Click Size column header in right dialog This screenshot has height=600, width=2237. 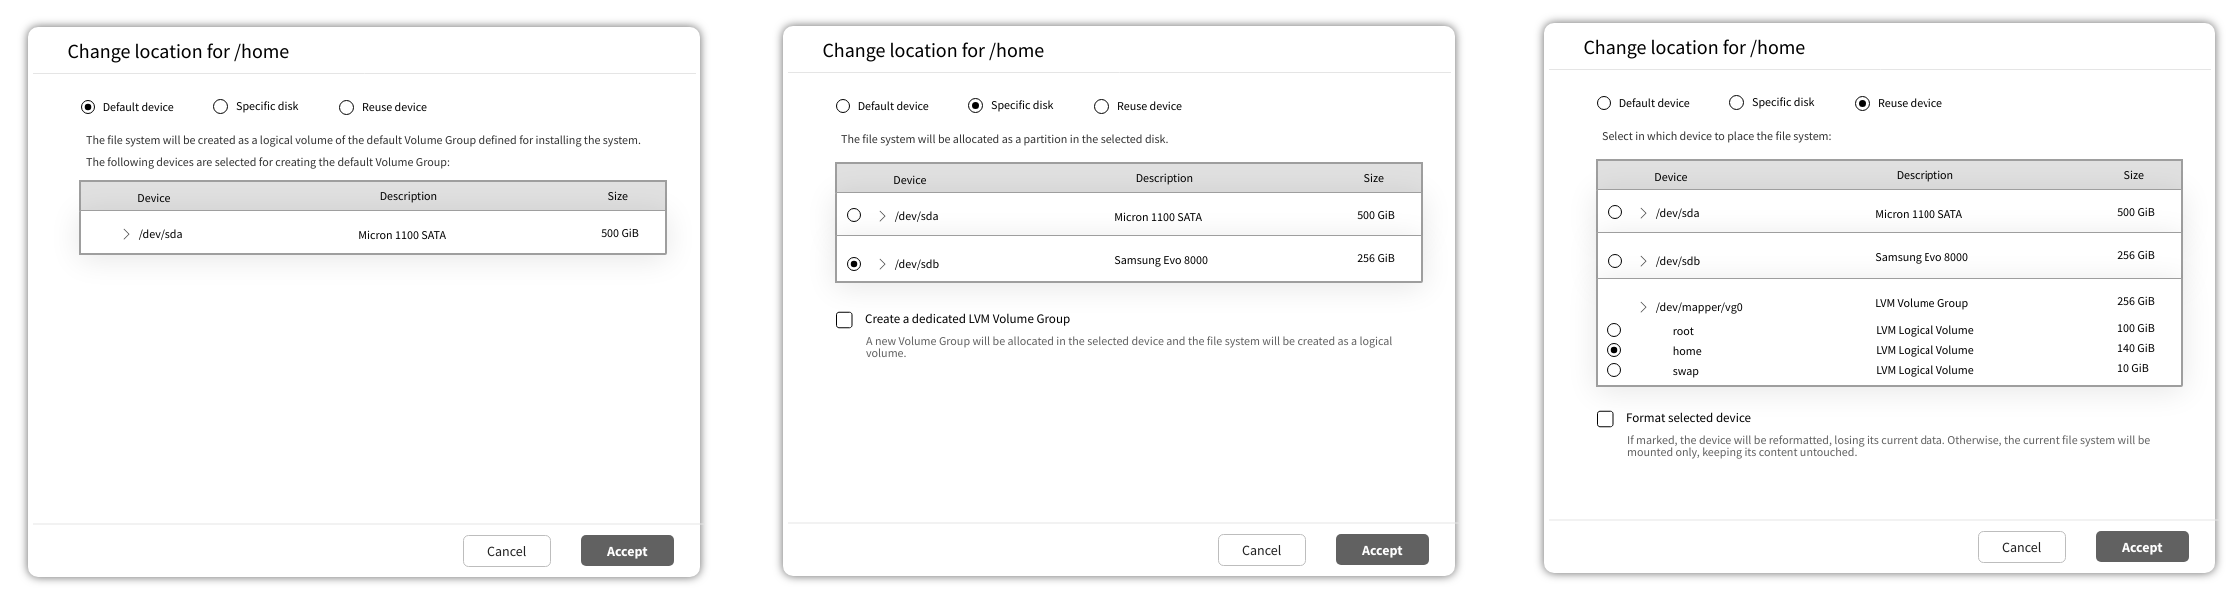coord(2134,175)
